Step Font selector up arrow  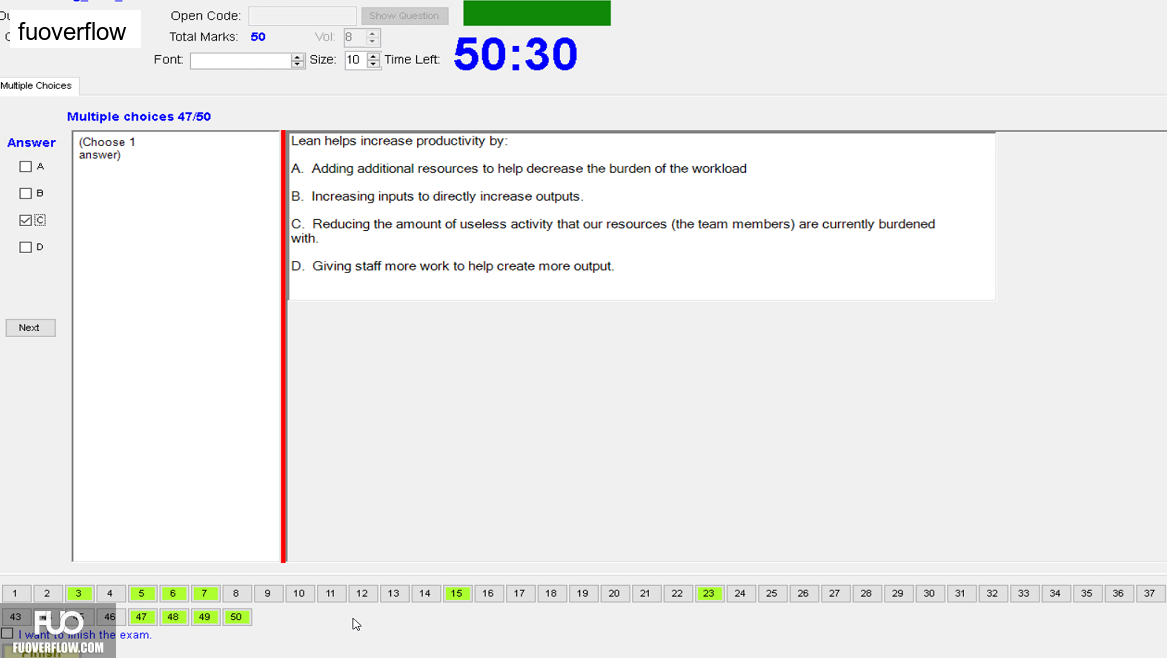(x=298, y=56)
